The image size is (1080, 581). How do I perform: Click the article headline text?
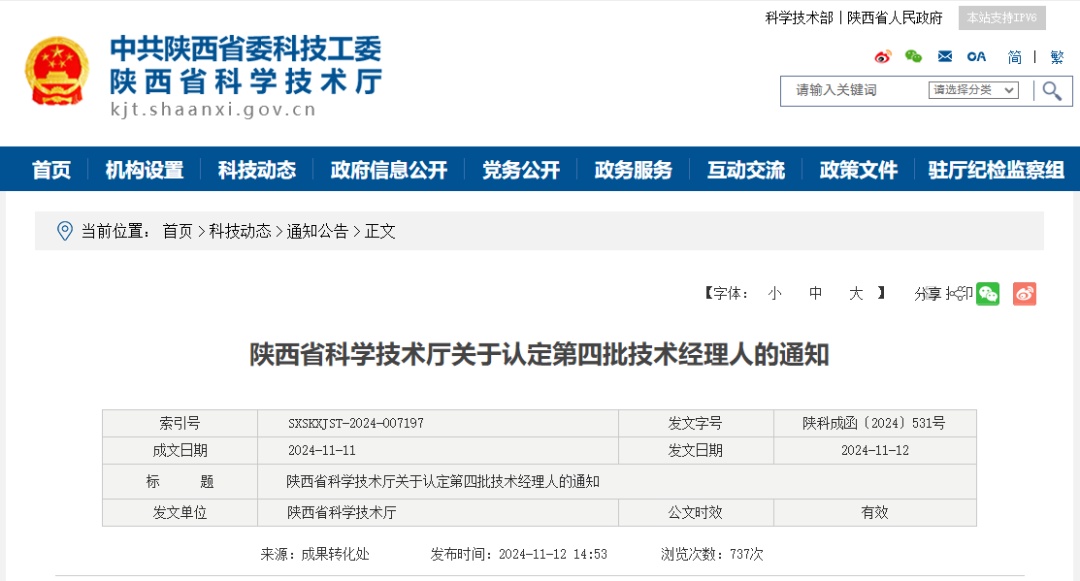pos(539,355)
